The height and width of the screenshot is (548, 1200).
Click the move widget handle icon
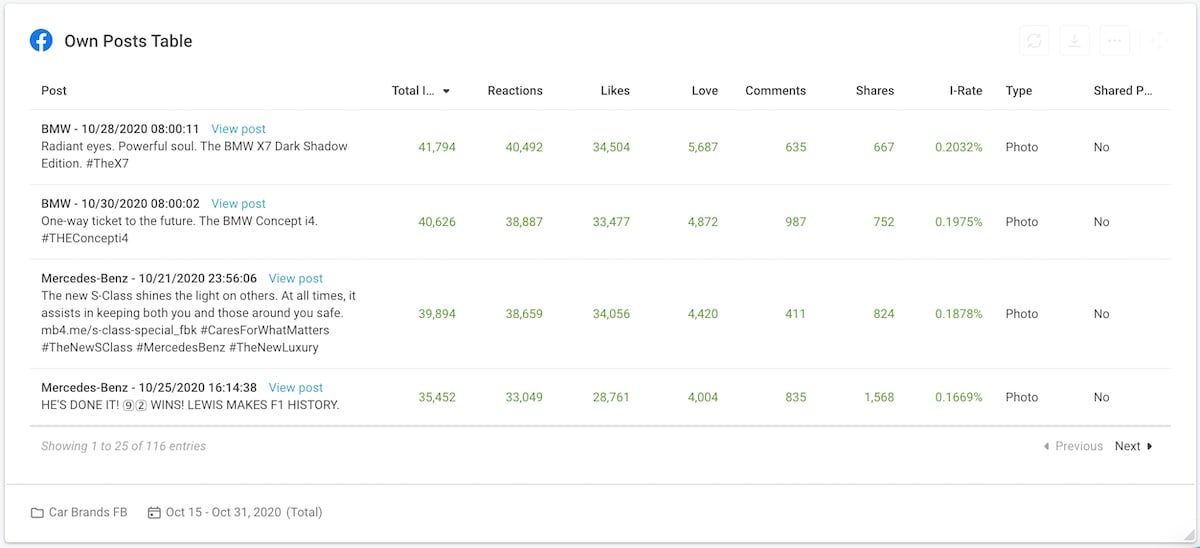(x=1159, y=41)
